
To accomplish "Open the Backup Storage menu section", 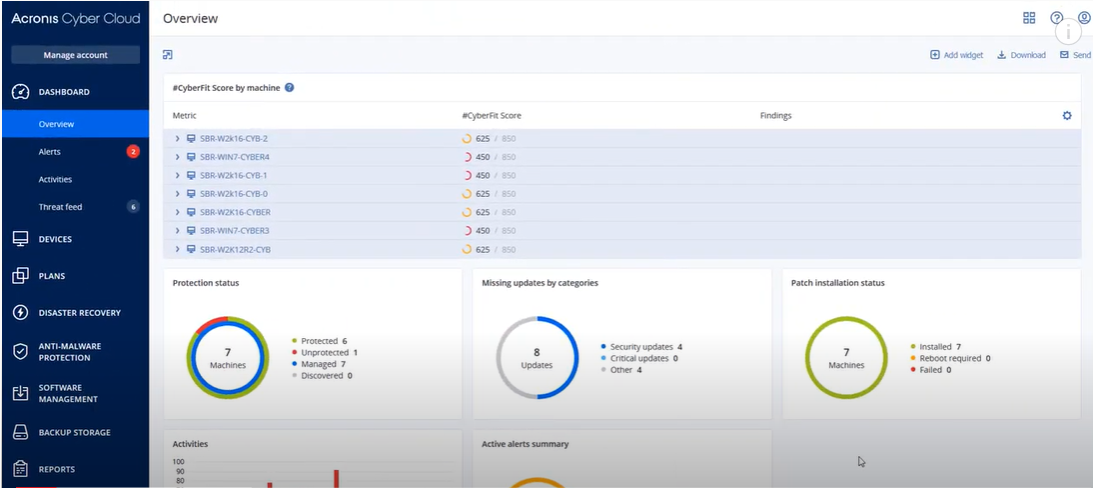I will (75, 432).
